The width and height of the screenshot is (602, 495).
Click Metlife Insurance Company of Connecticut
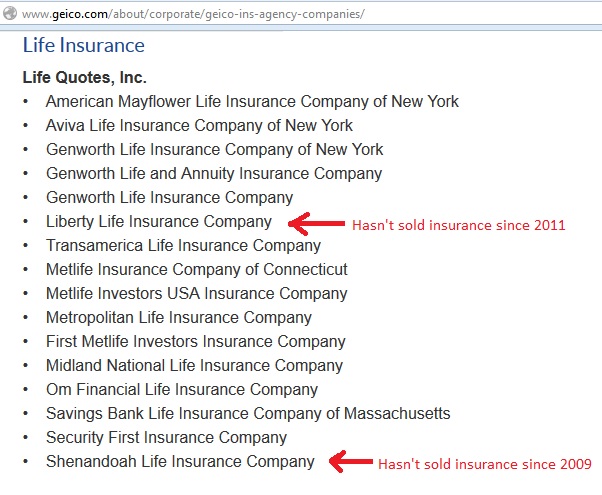197,270
